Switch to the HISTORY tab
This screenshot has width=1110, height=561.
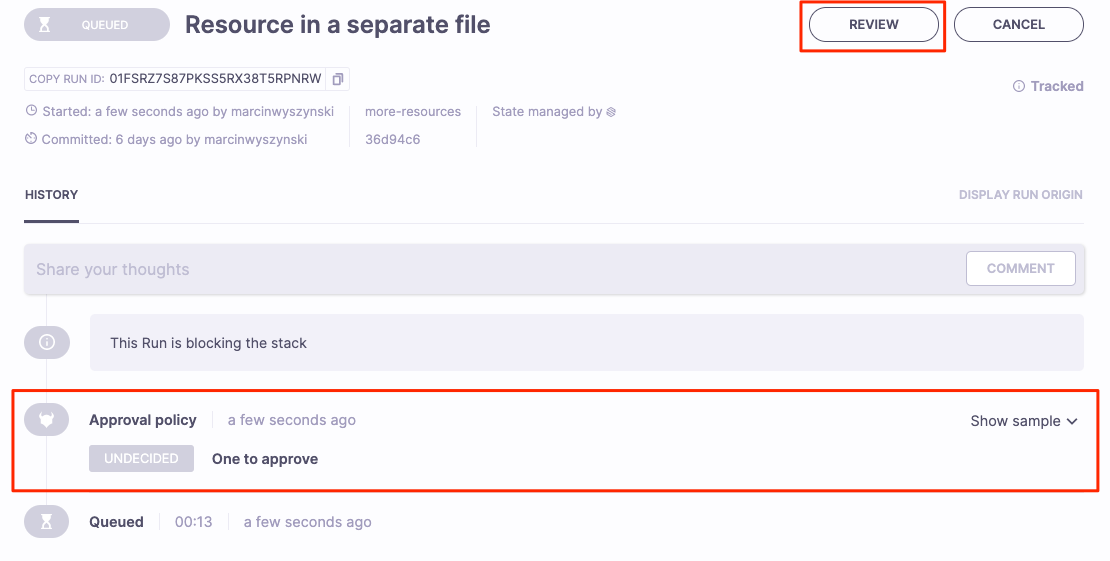tap(51, 195)
